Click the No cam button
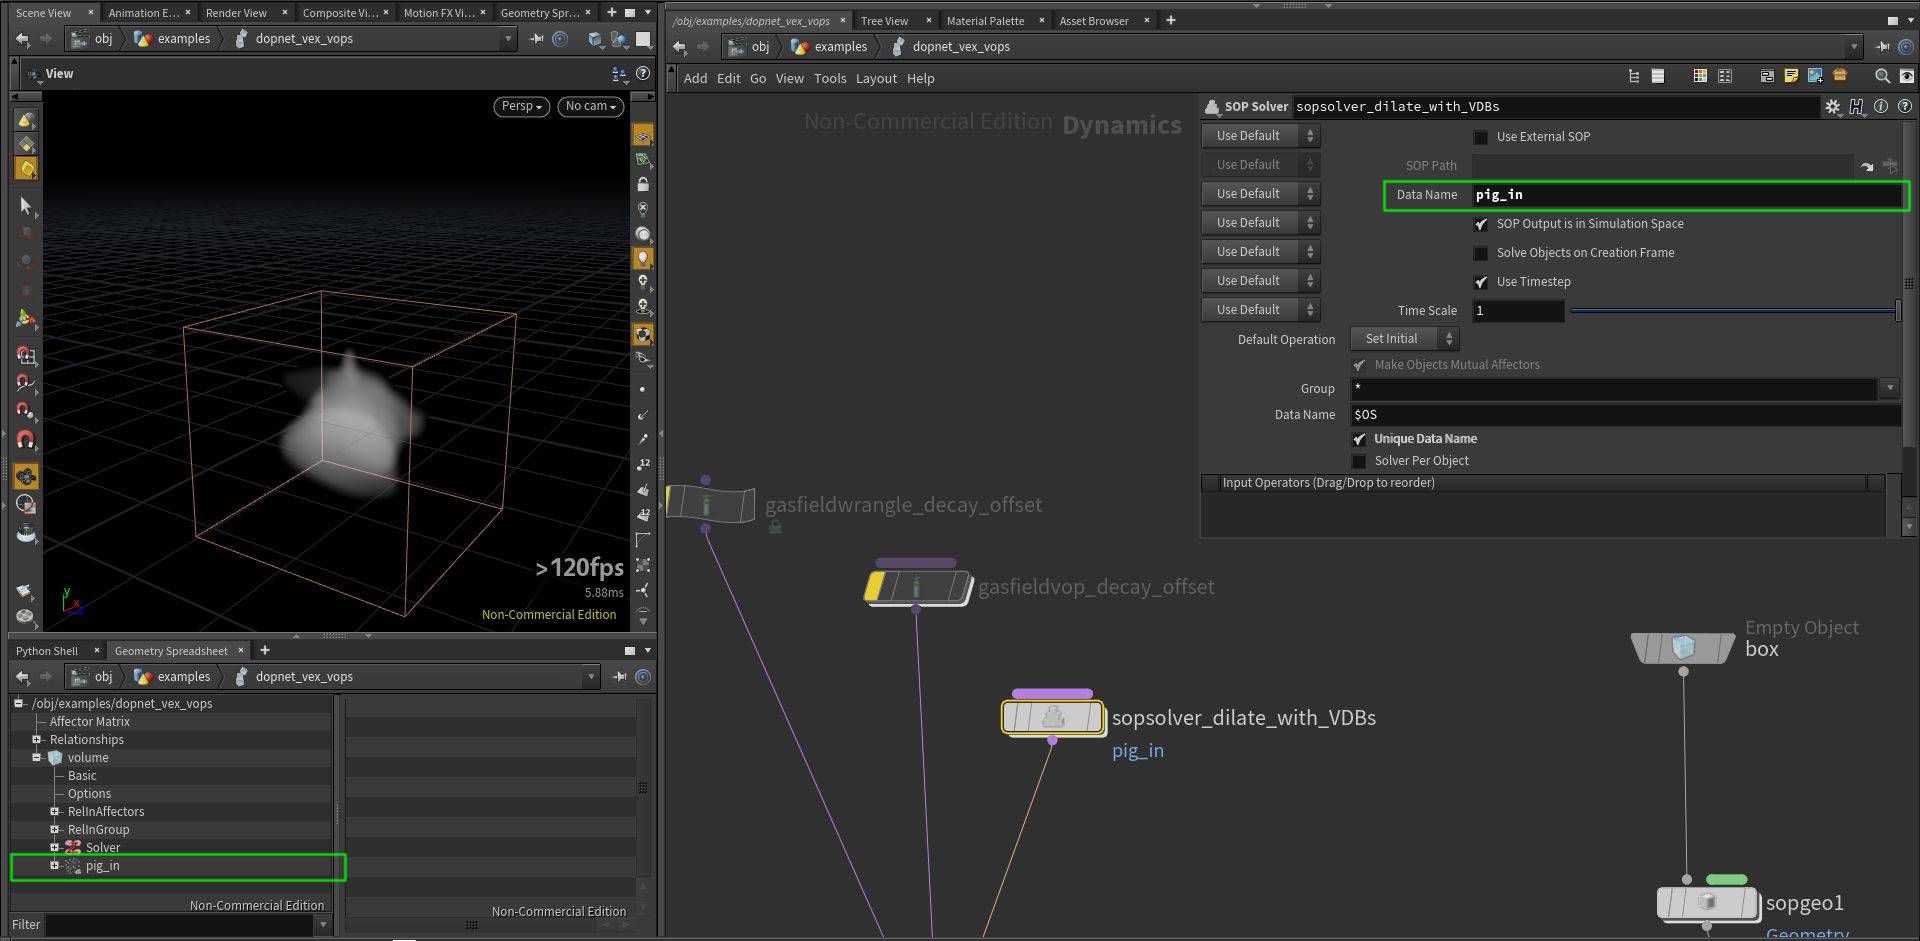 (591, 106)
